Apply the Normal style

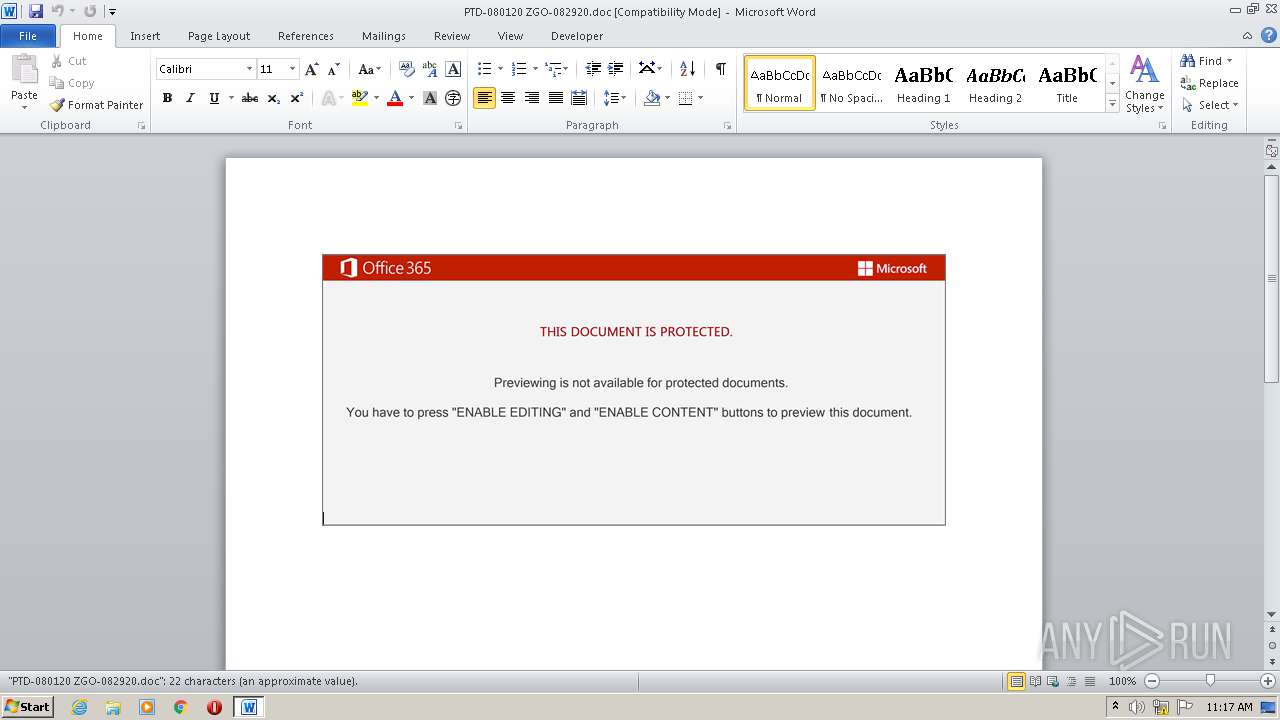[x=780, y=83]
